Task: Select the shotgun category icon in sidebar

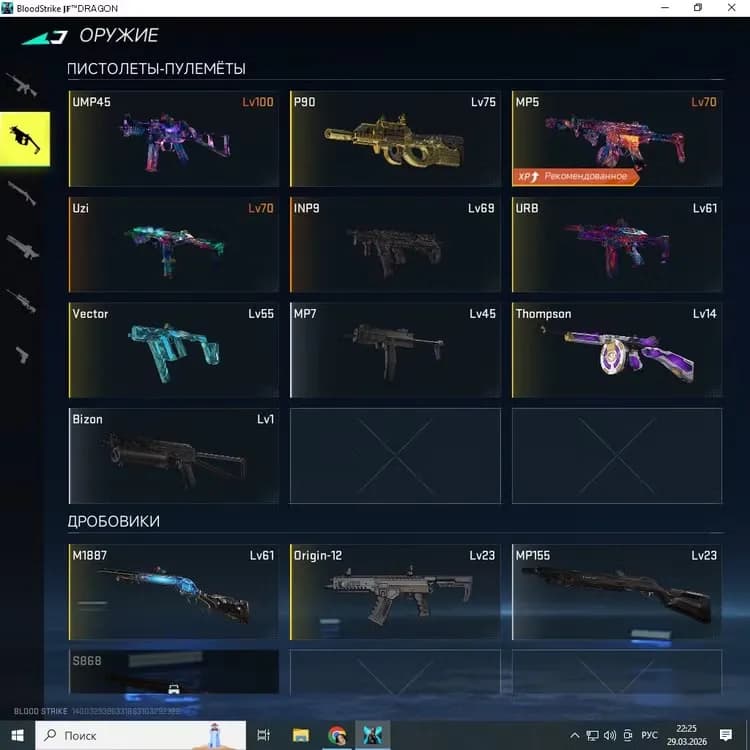Action: pos(22,193)
